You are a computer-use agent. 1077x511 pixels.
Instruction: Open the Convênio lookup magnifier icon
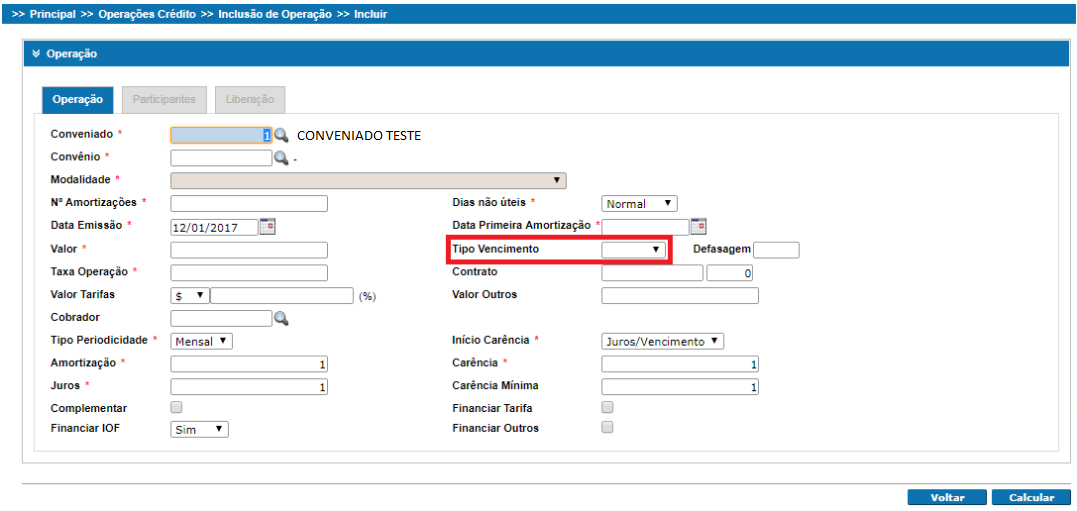(281, 158)
